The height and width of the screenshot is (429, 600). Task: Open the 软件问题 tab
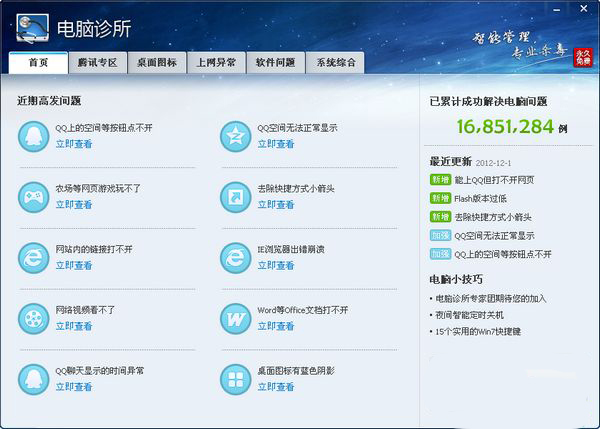point(276,62)
